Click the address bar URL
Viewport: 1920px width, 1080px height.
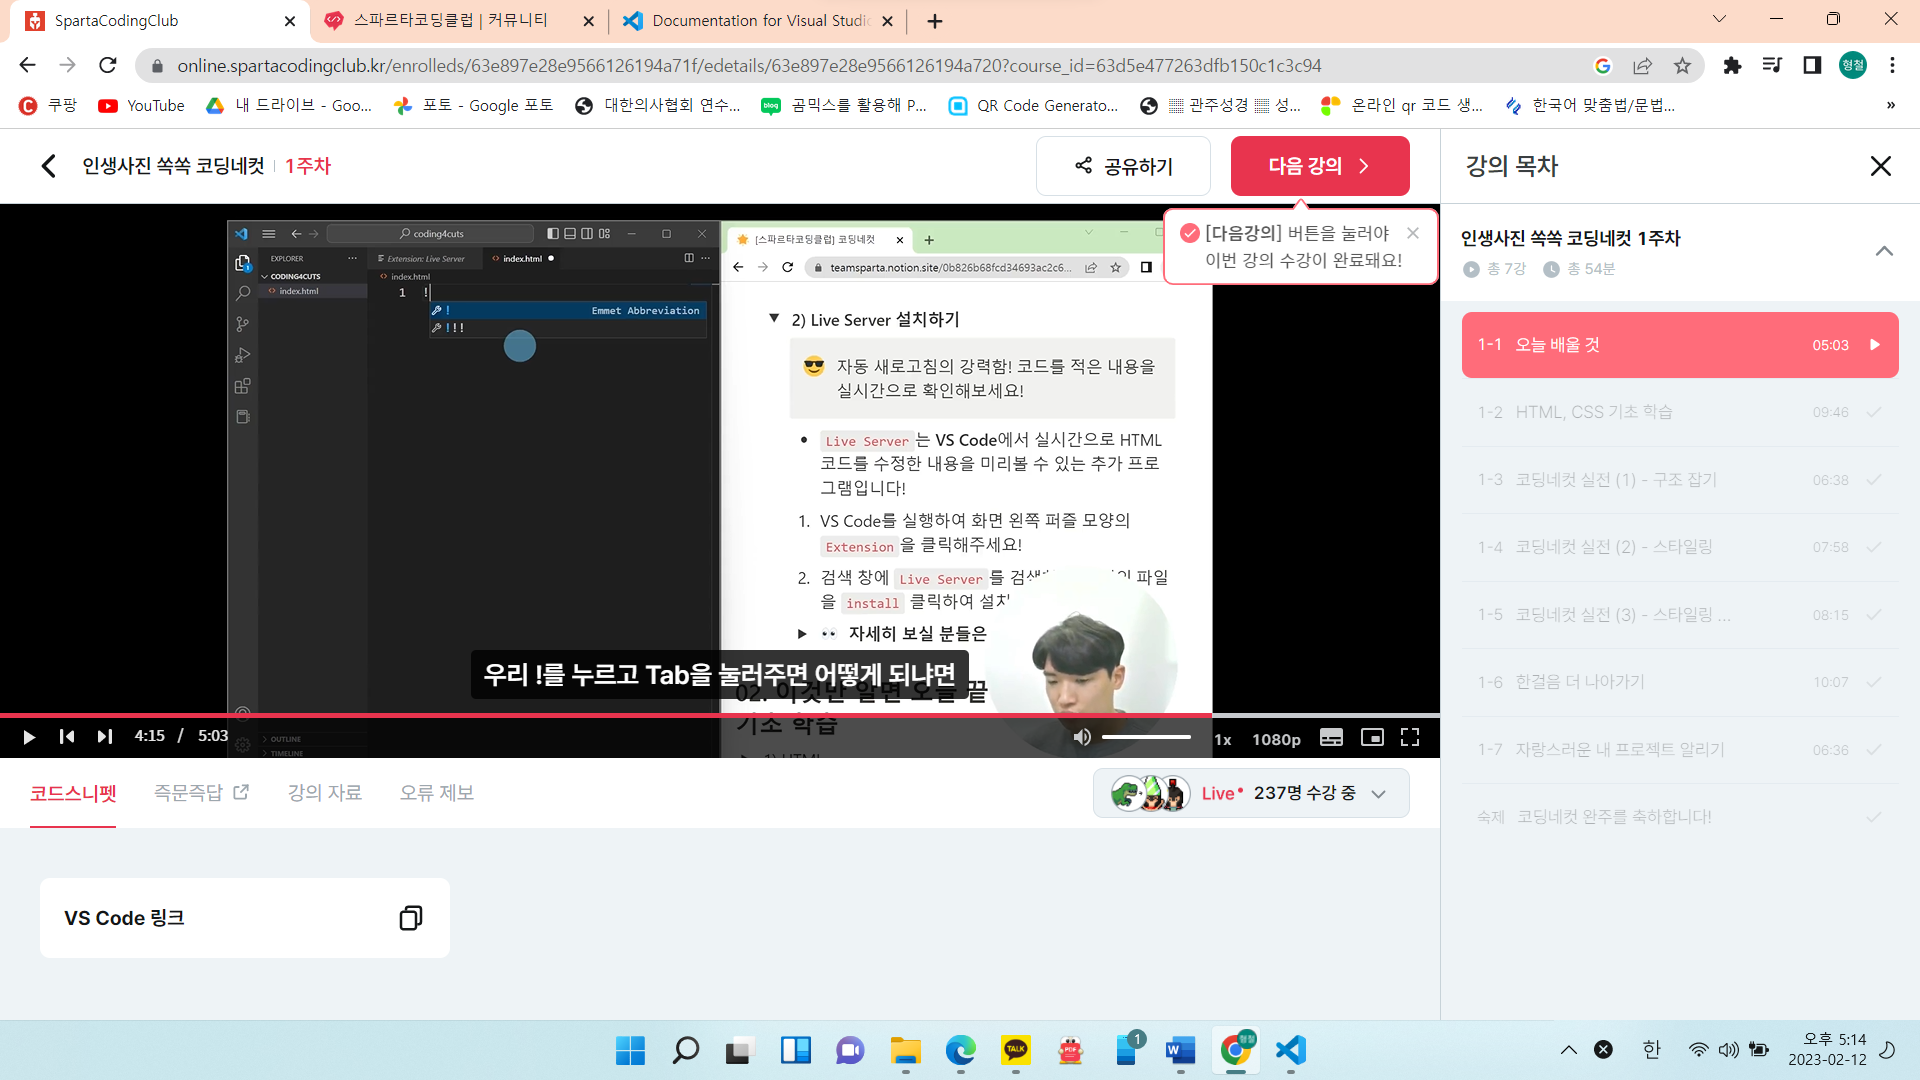click(750, 65)
